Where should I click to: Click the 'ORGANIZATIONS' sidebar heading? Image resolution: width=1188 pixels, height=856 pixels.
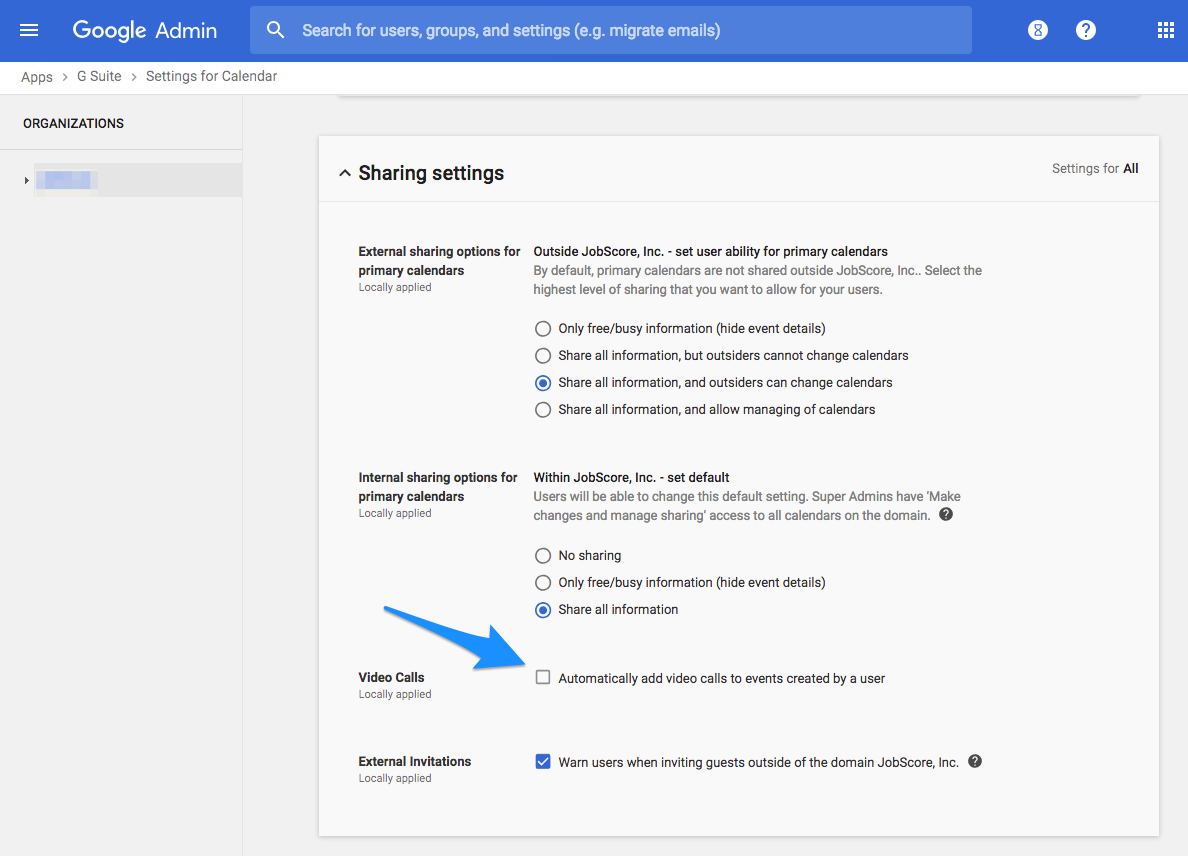coord(73,123)
